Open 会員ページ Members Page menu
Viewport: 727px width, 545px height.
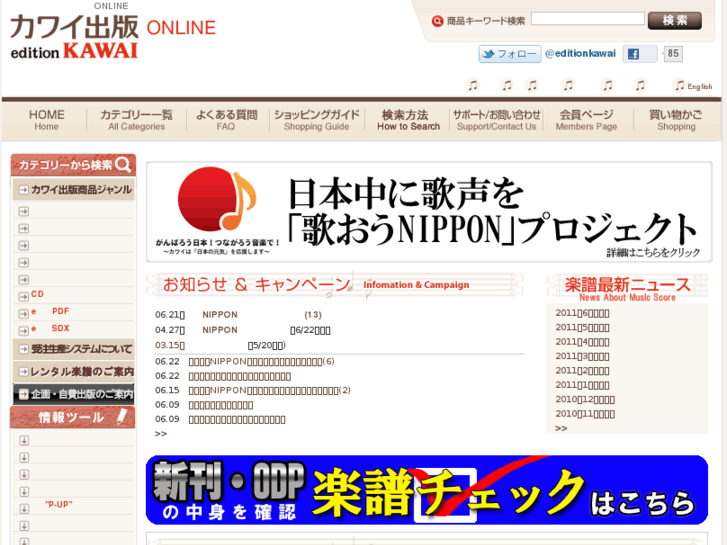tap(587, 120)
